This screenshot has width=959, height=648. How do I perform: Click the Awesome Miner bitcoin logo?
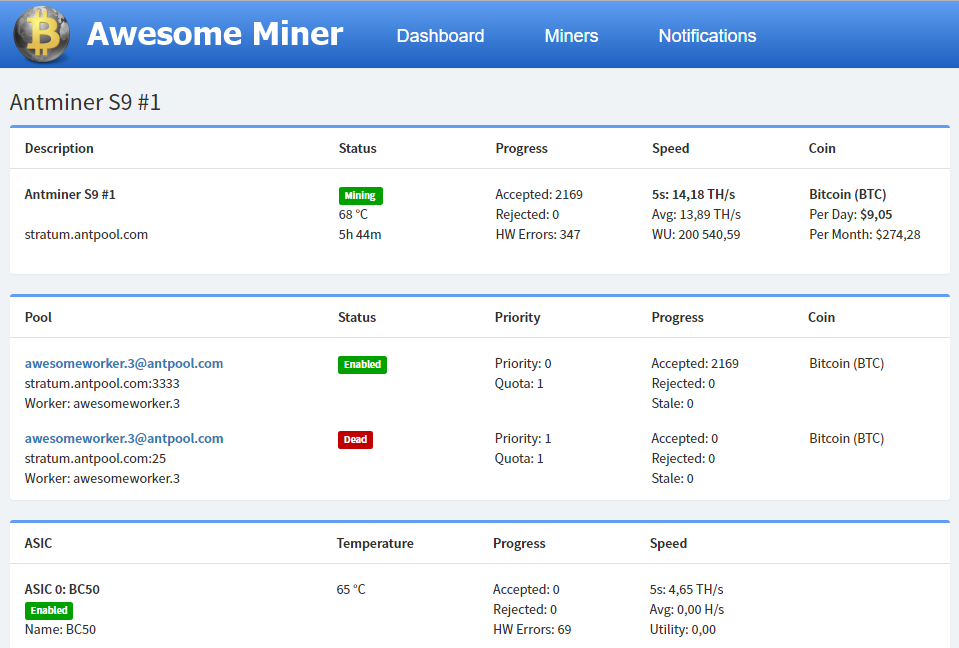coord(42,33)
